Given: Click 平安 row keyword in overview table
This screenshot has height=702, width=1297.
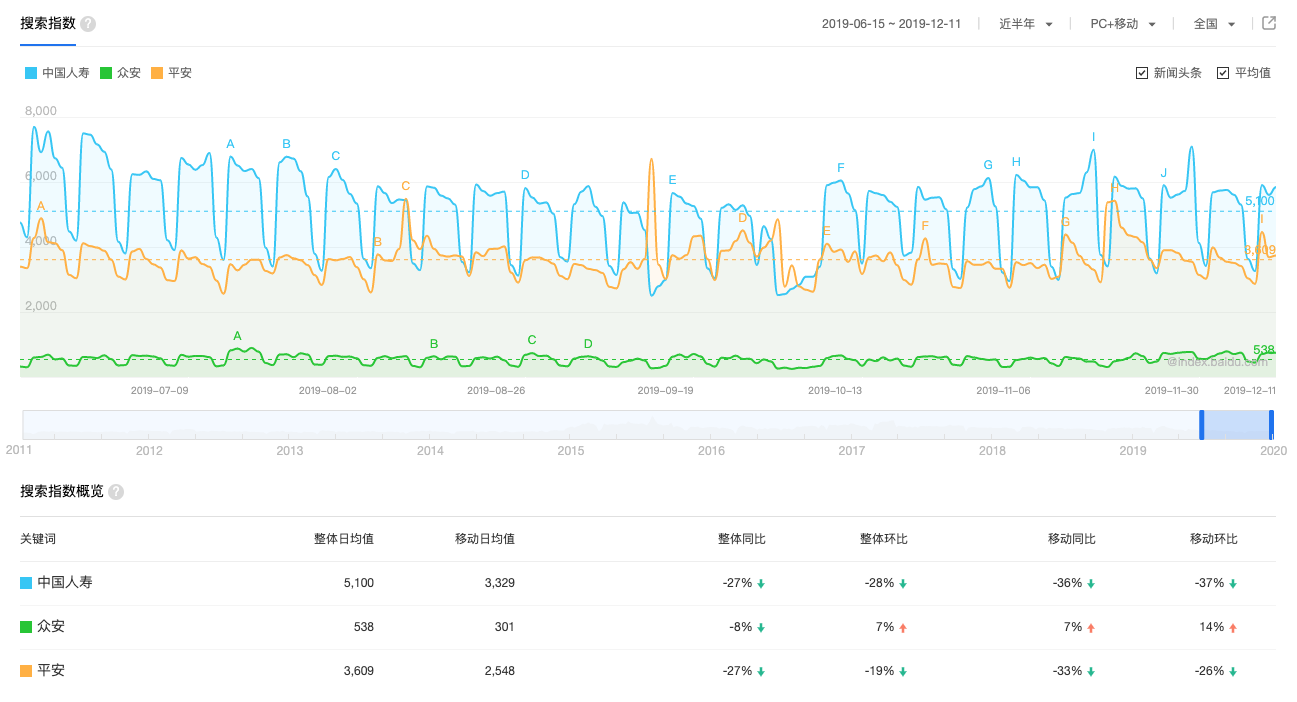Looking at the screenshot, I should click(x=51, y=671).
